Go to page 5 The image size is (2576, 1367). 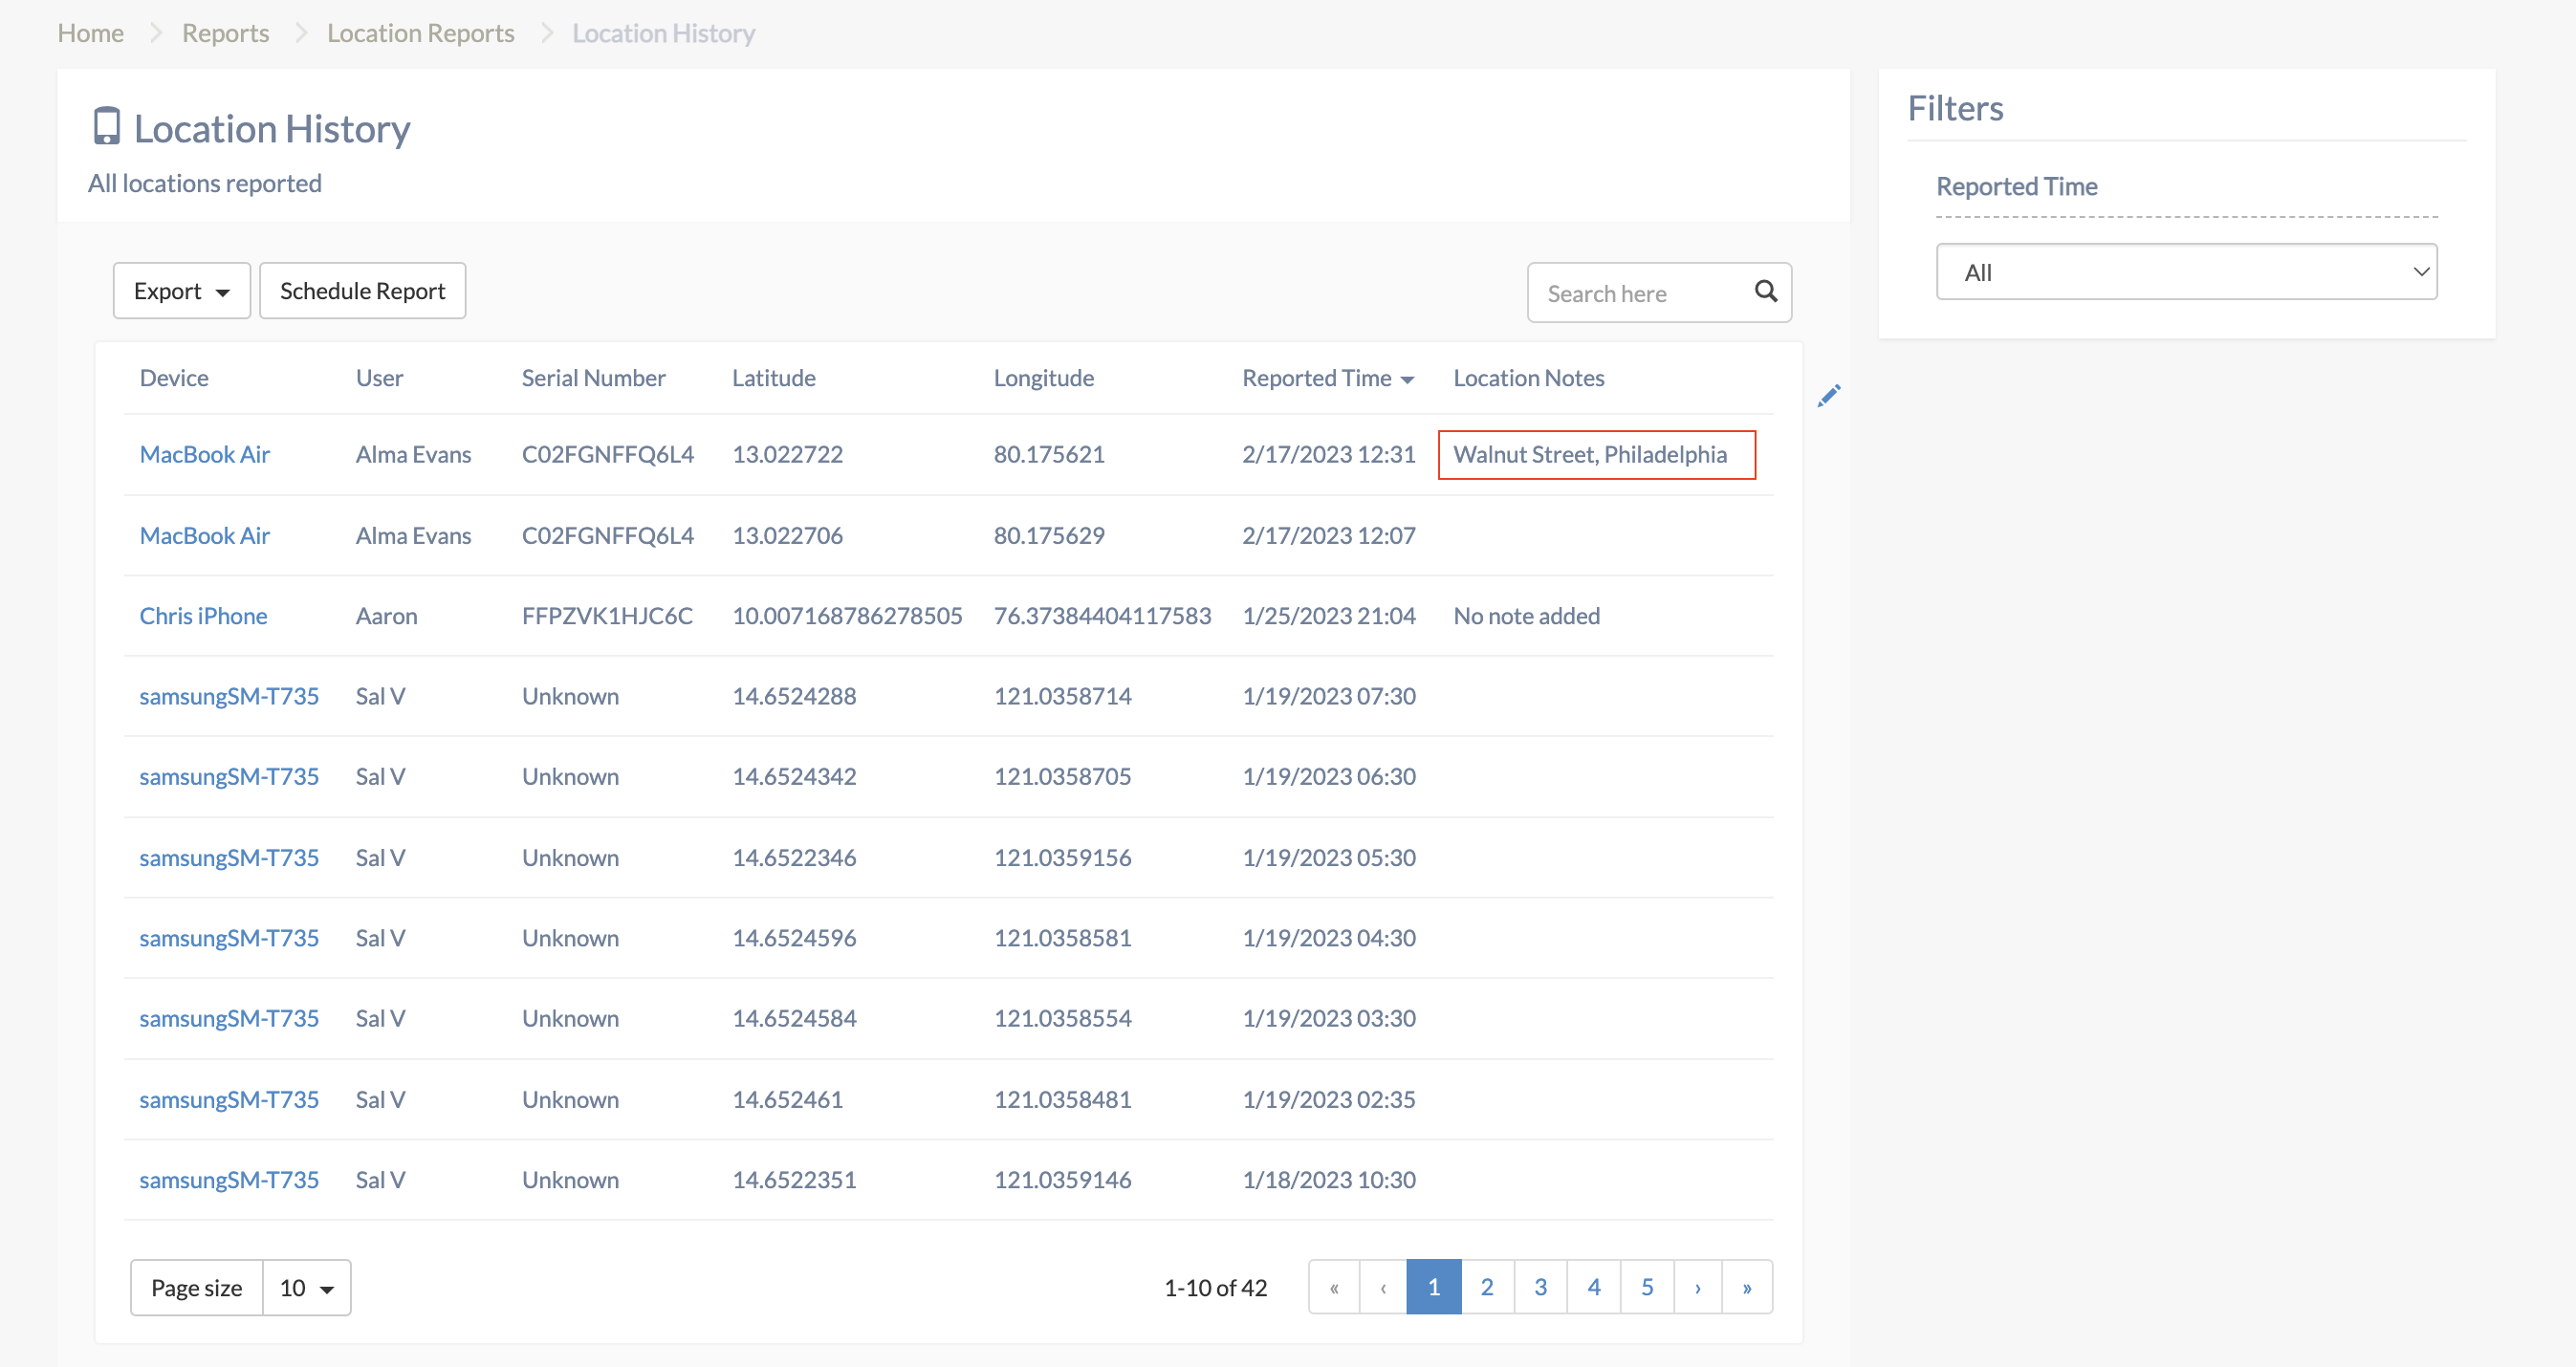[x=1647, y=1287]
